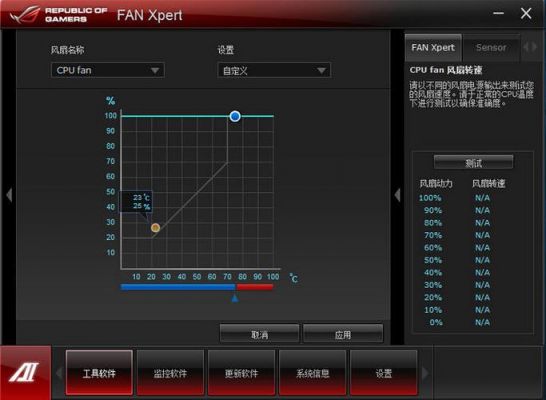The width and height of the screenshot is (546, 400).
Task: Open the 监控软件 monitoring menu
Action: click(x=170, y=373)
